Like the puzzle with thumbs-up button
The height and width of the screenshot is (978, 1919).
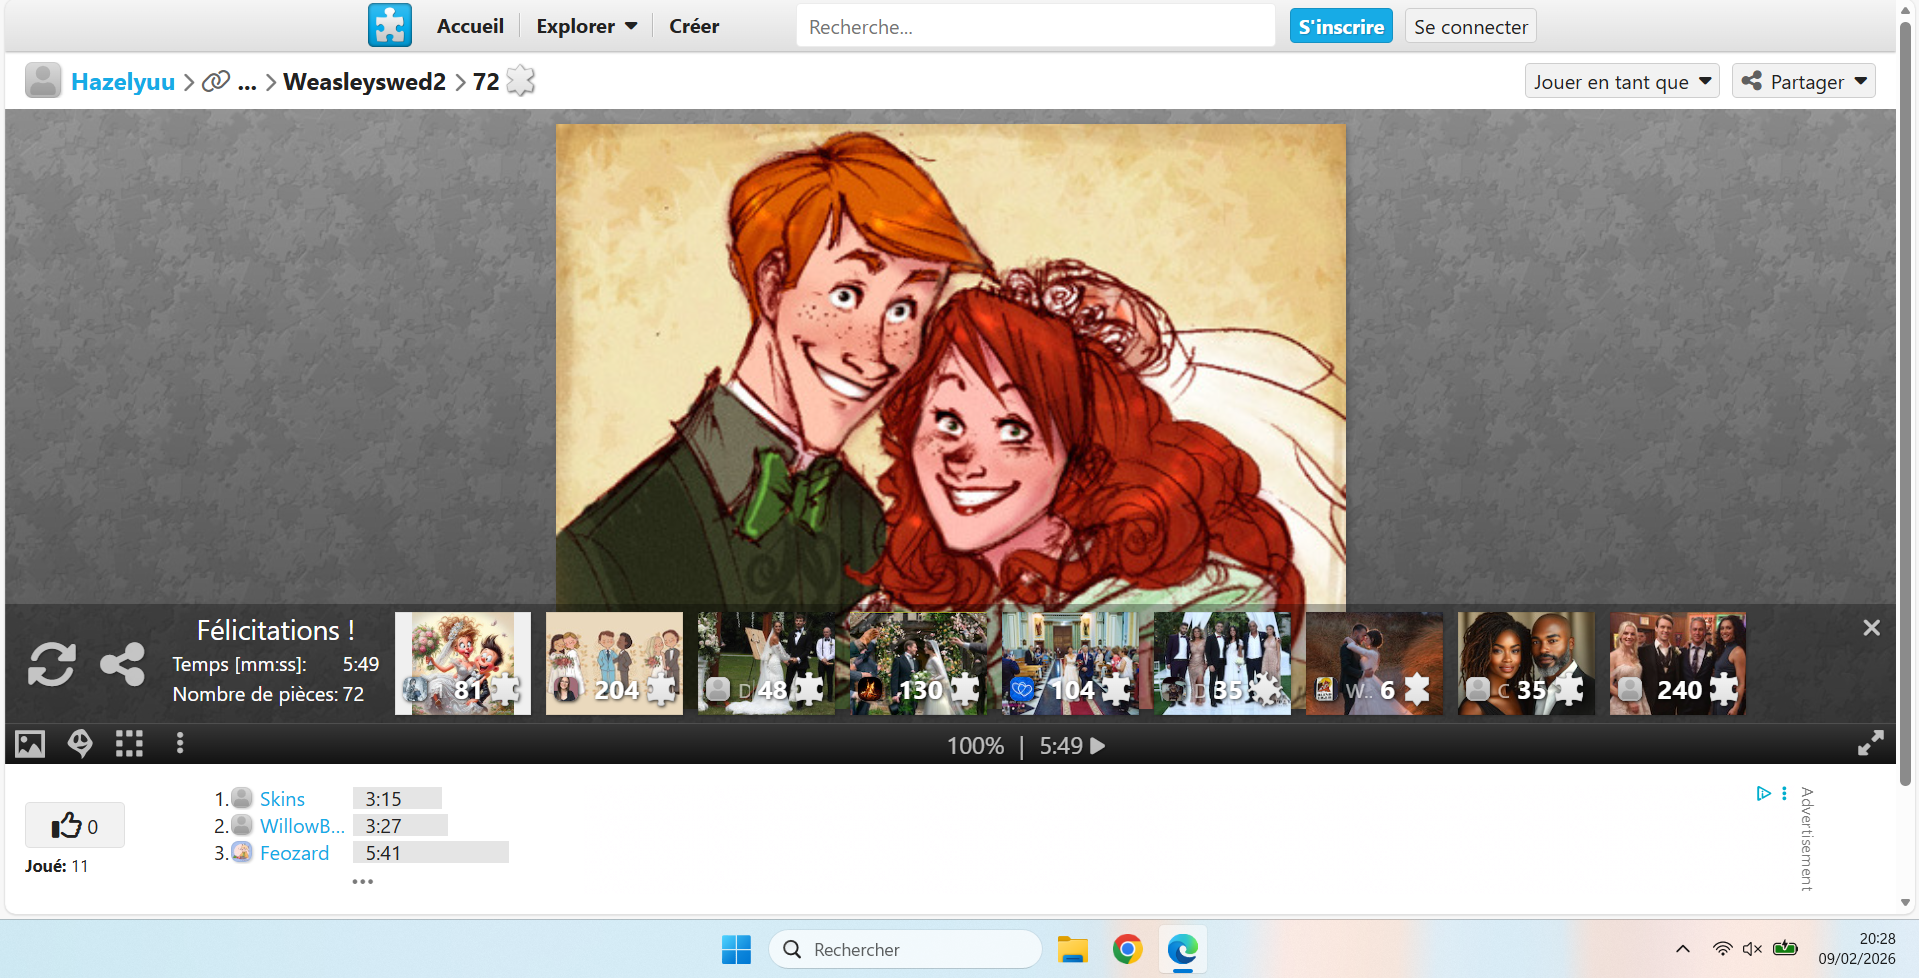[74, 826]
